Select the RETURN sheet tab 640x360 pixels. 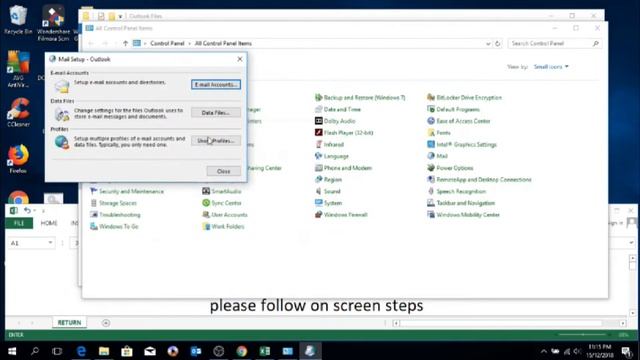tap(69, 322)
